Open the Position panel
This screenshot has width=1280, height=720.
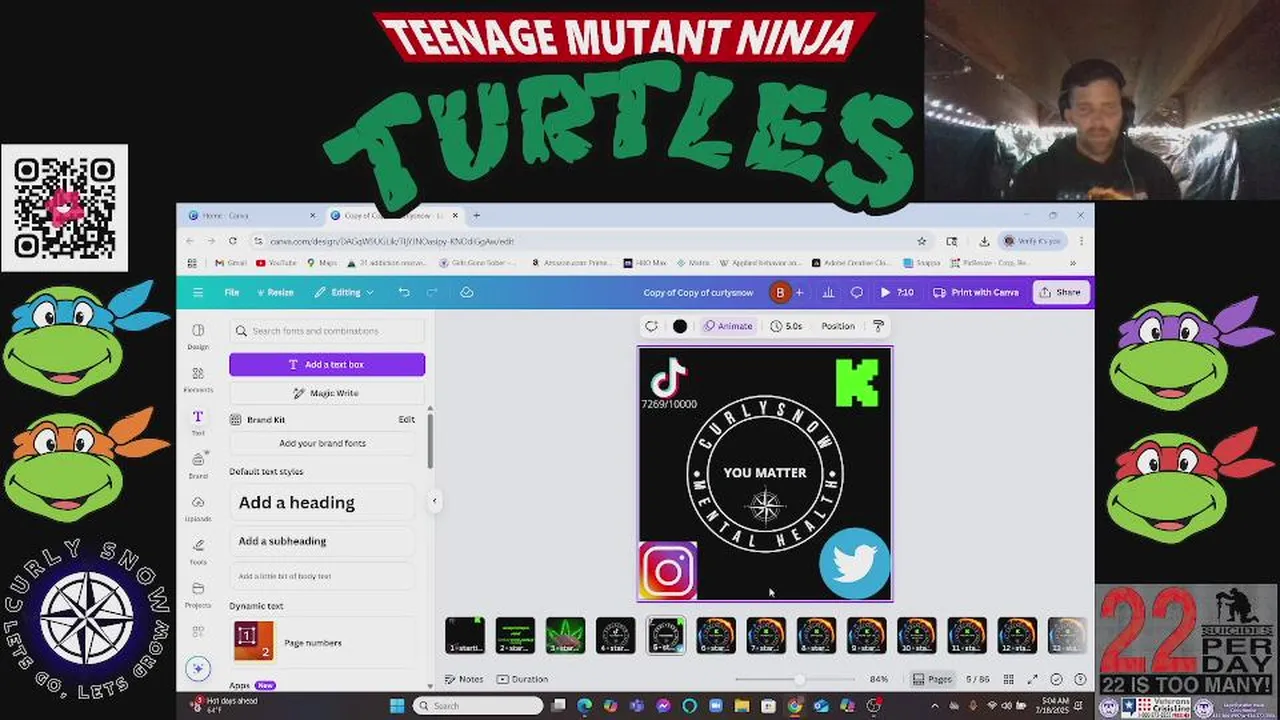coord(838,326)
